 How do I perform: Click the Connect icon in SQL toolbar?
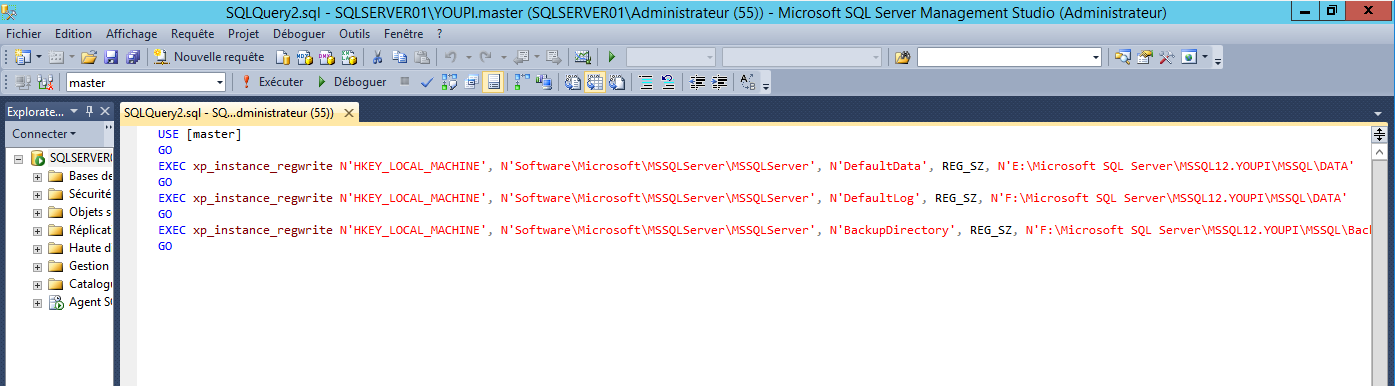[x=23, y=82]
